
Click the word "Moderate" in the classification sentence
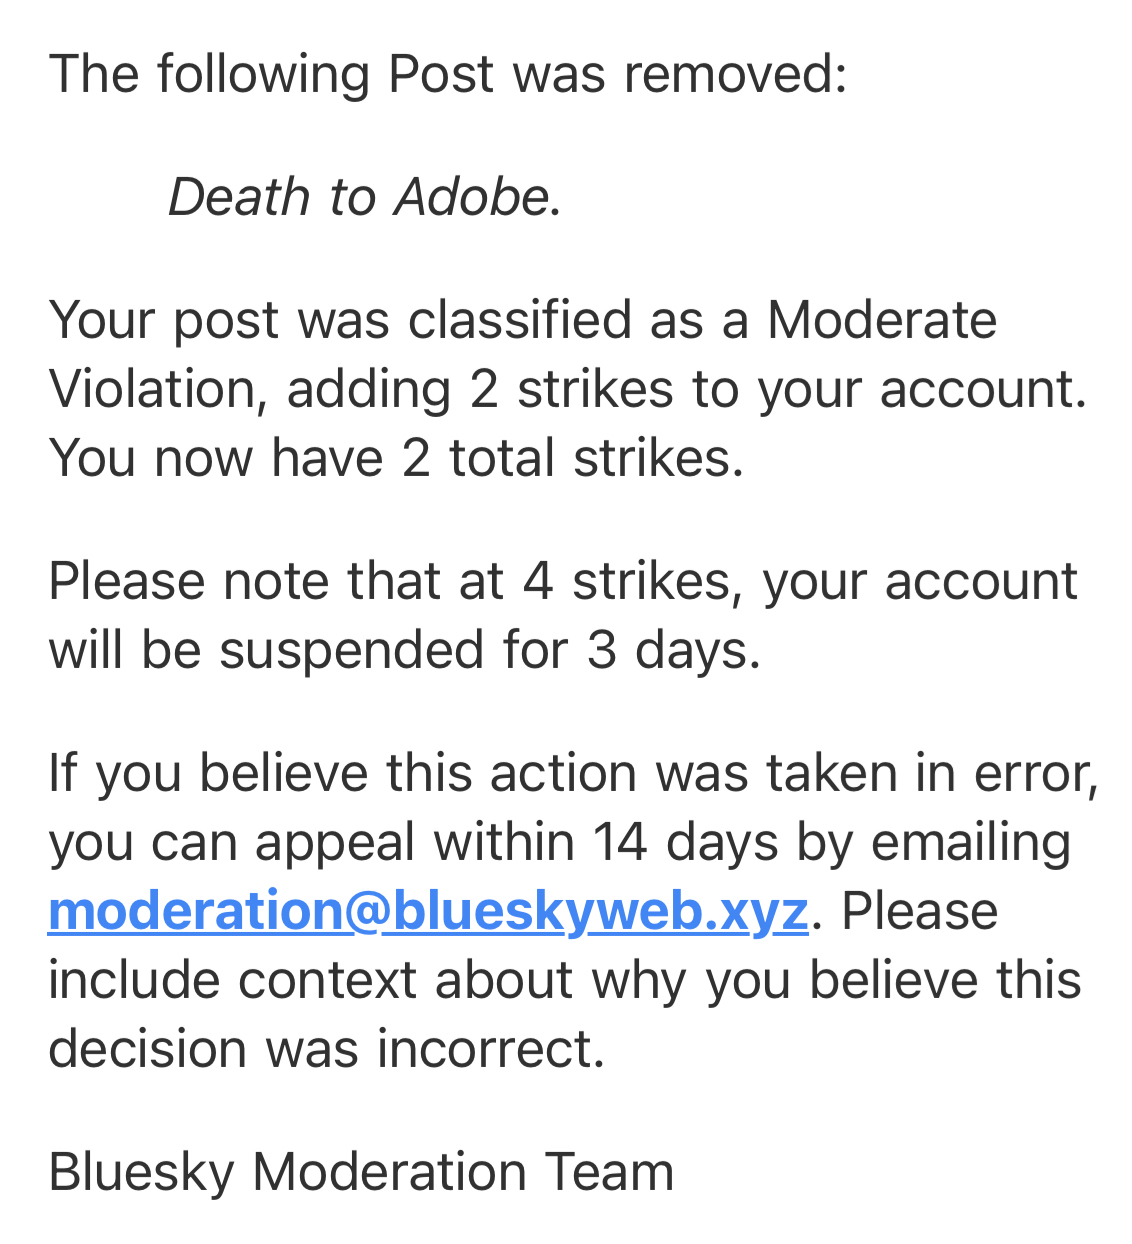point(882,320)
